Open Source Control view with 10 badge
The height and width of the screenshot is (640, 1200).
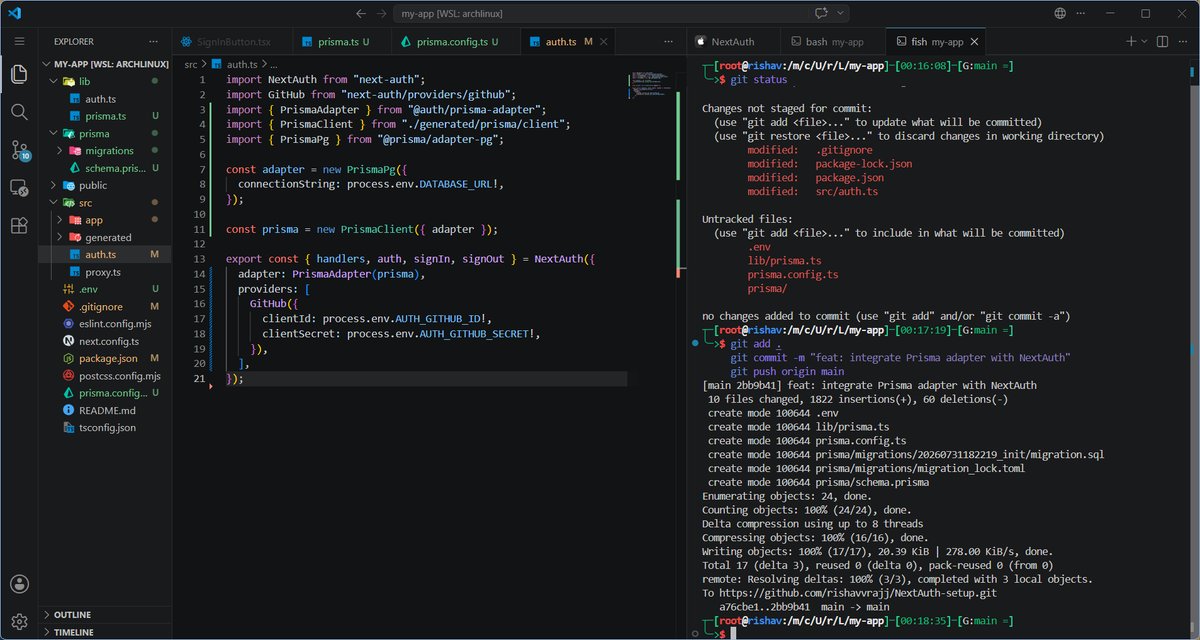tap(19, 150)
